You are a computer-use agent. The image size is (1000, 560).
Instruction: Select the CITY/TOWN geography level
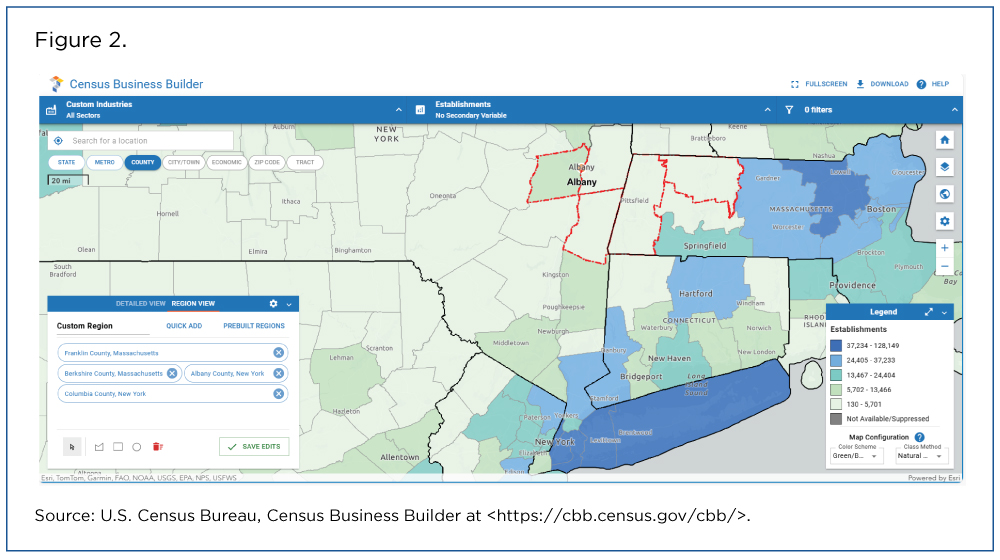click(184, 163)
